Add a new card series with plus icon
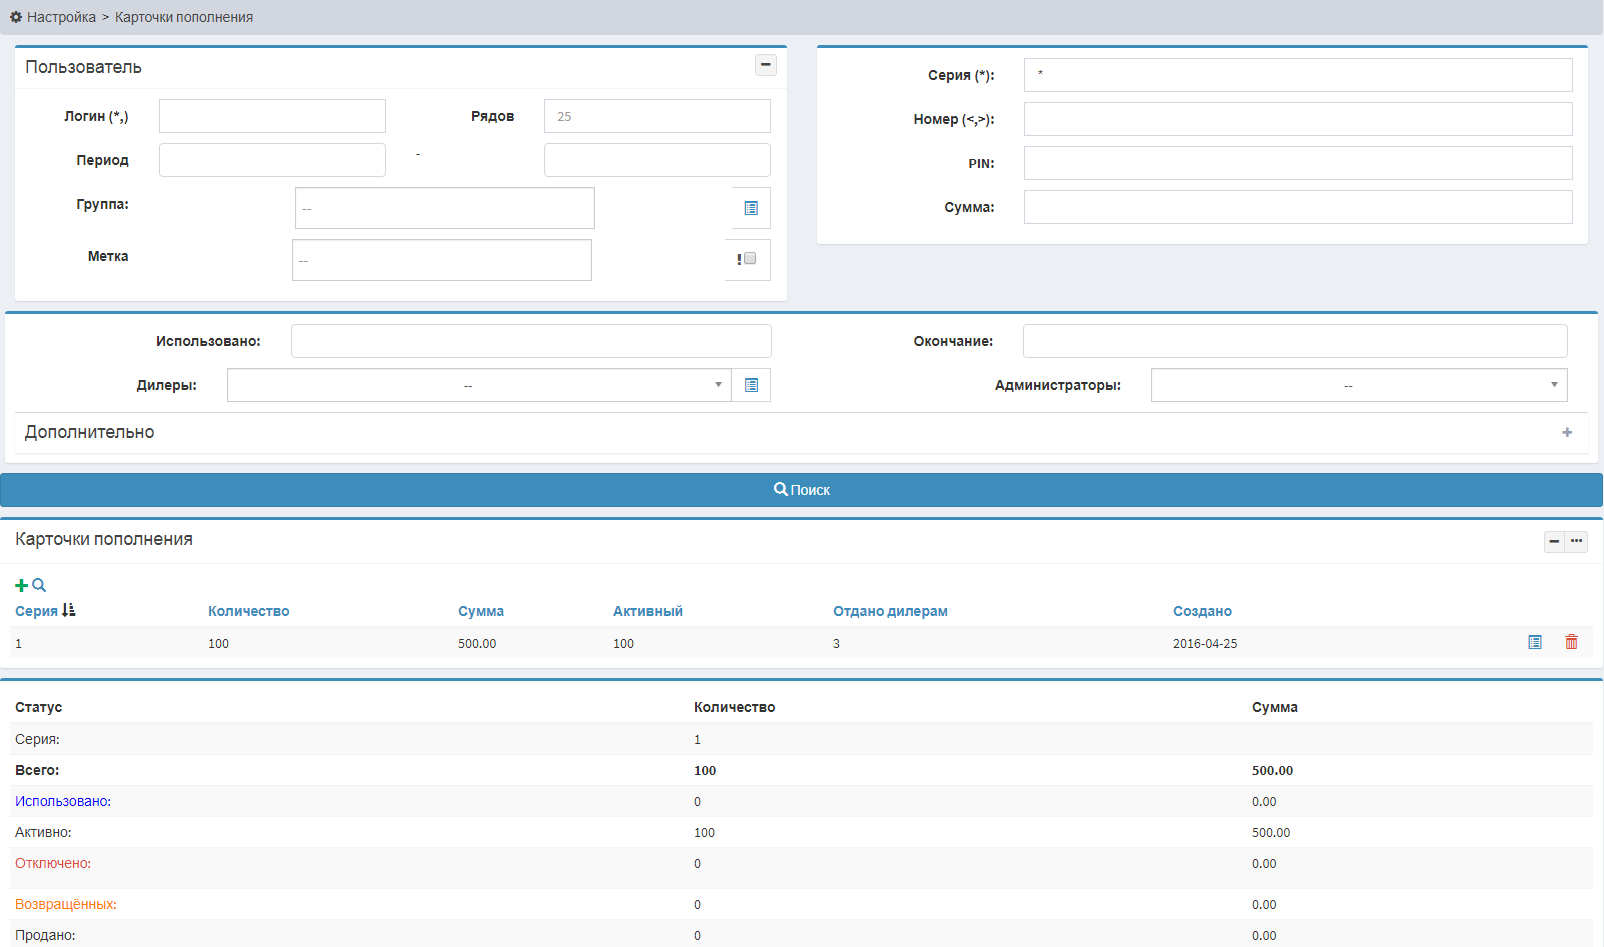Image resolution: width=1604 pixels, height=947 pixels. point(21,585)
